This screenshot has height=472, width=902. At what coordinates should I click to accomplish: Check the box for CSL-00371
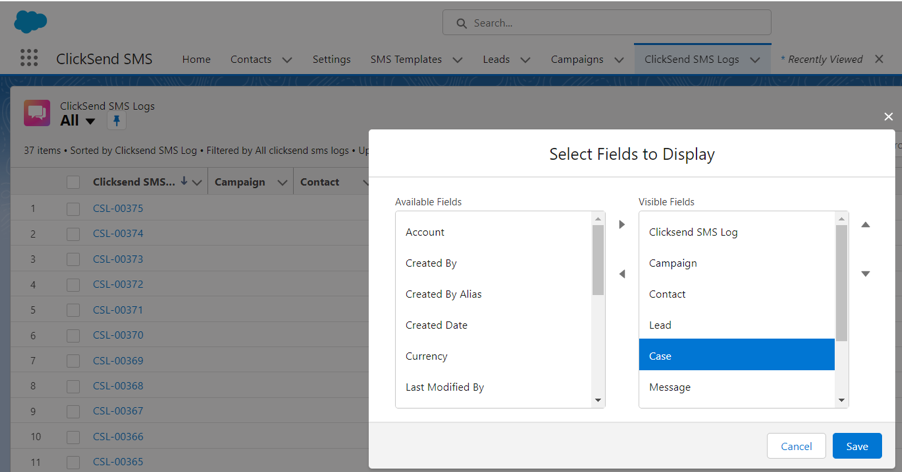click(x=73, y=310)
